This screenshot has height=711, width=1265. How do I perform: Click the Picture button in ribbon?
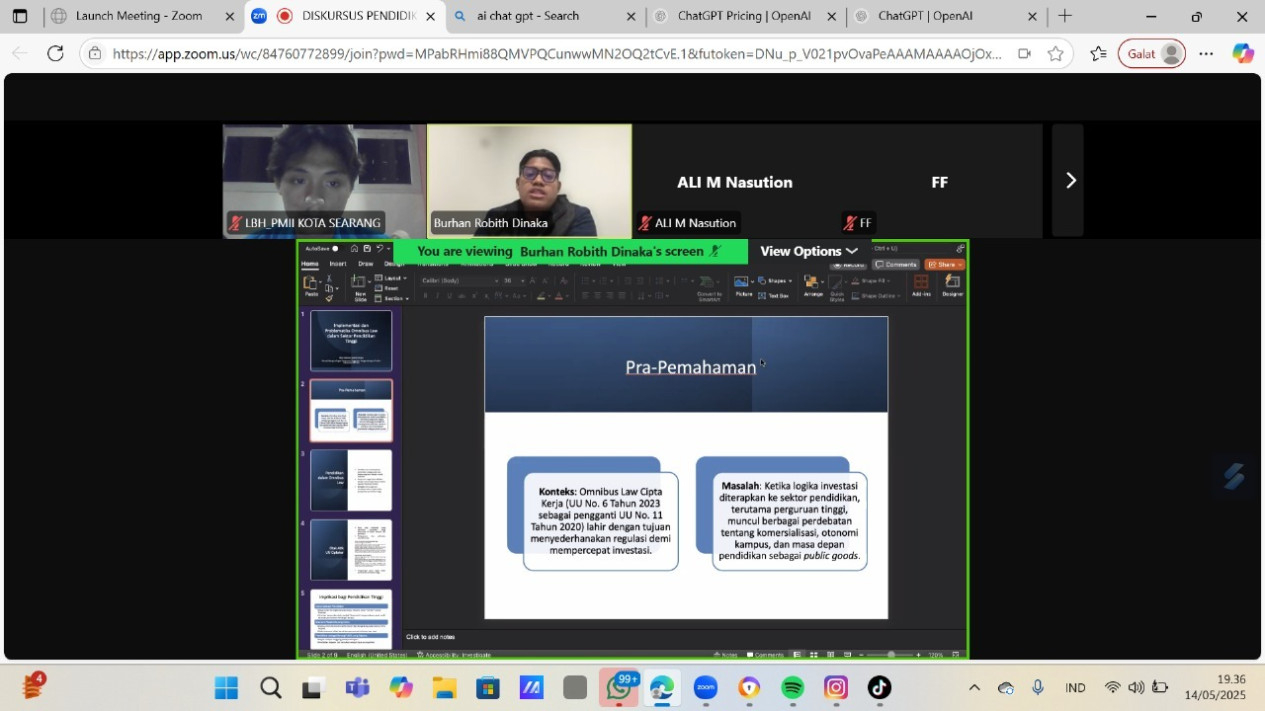tap(744, 287)
